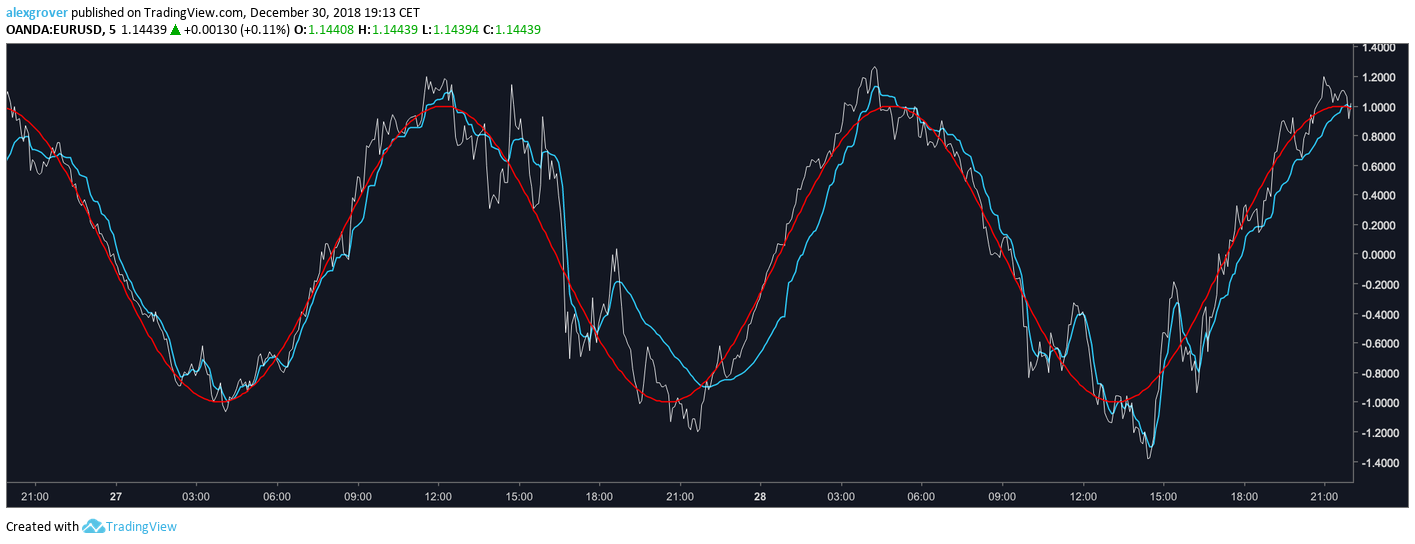The width and height of the screenshot is (1415, 544).
Task: Click the 1.2000 price scale label
Action: point(1378,77)
